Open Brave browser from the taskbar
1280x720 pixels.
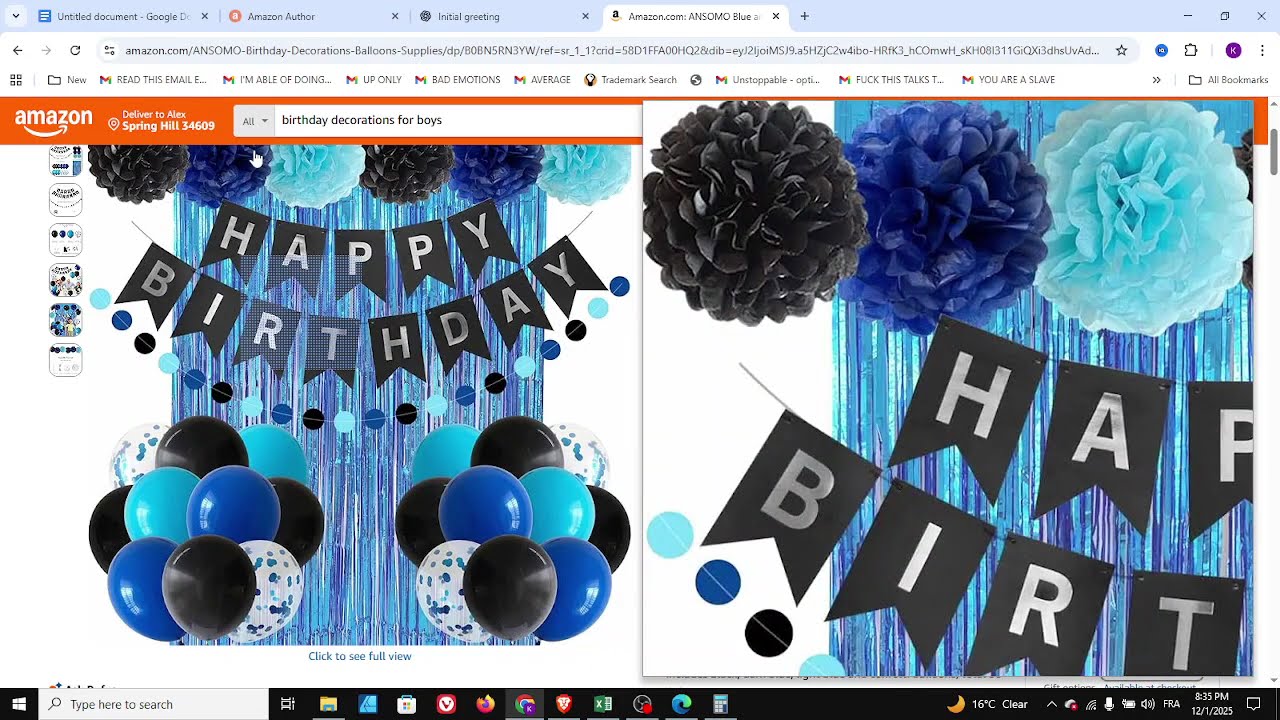pyautogui.click(x=564, y=704)
